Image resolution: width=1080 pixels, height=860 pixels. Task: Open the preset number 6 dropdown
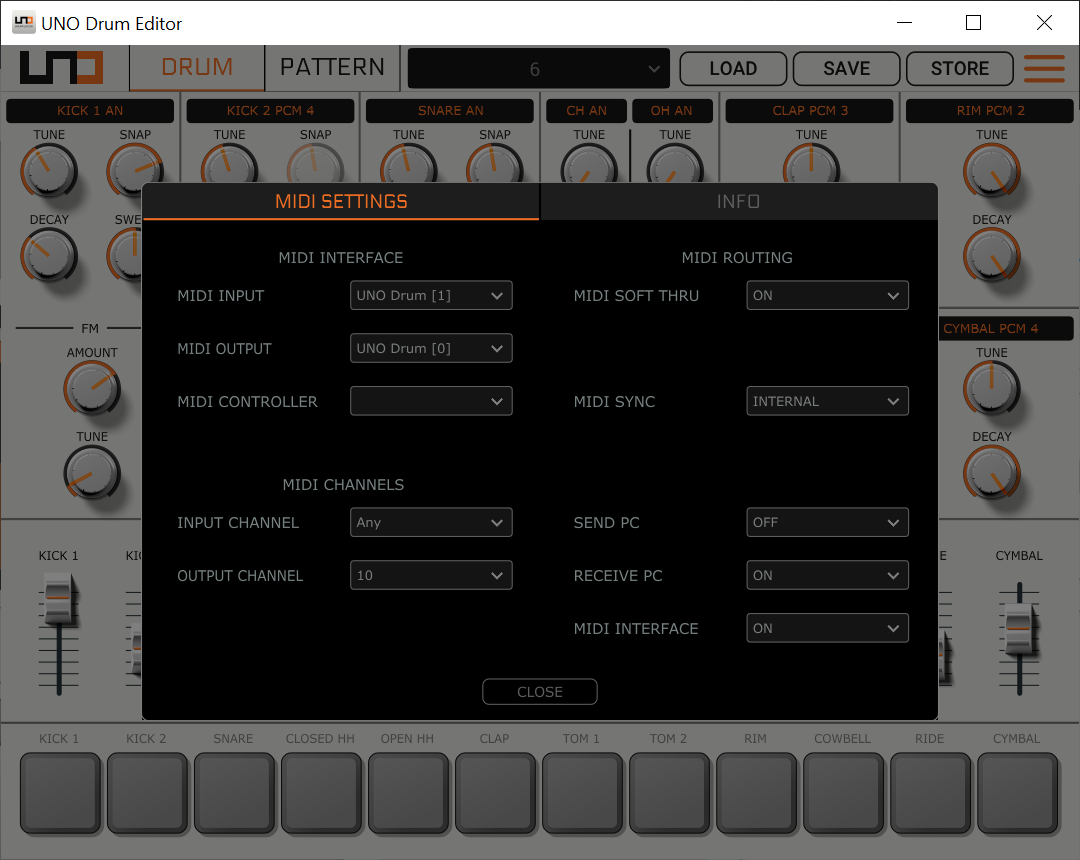(539, 69)
